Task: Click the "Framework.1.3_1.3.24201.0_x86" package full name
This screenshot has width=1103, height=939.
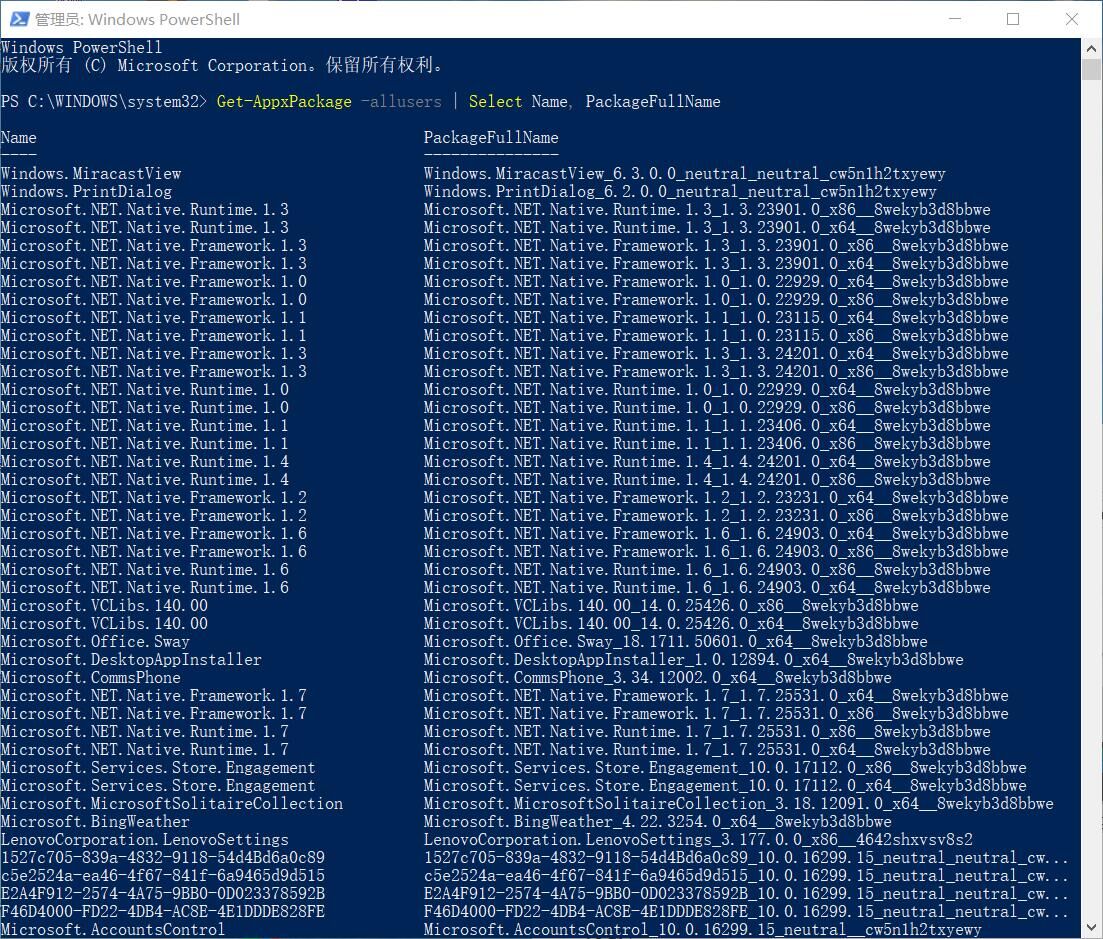Action: click(x=716, y=371)
